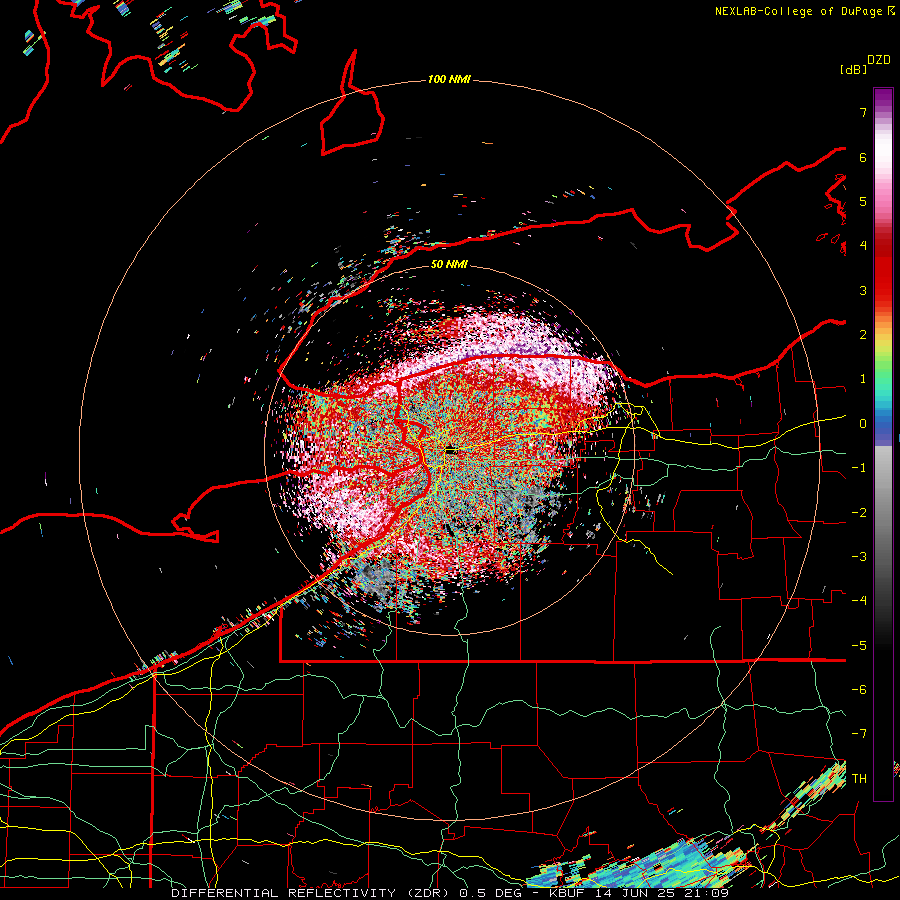
Task: Click the -1 value on the scale
Action: 859,468
